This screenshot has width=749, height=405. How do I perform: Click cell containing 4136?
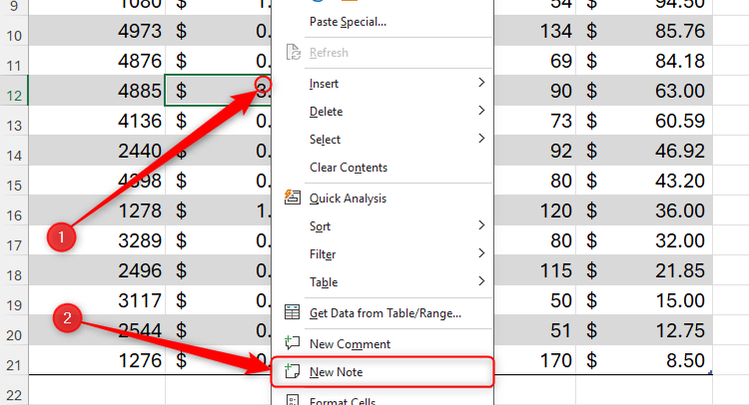point(97,121)
